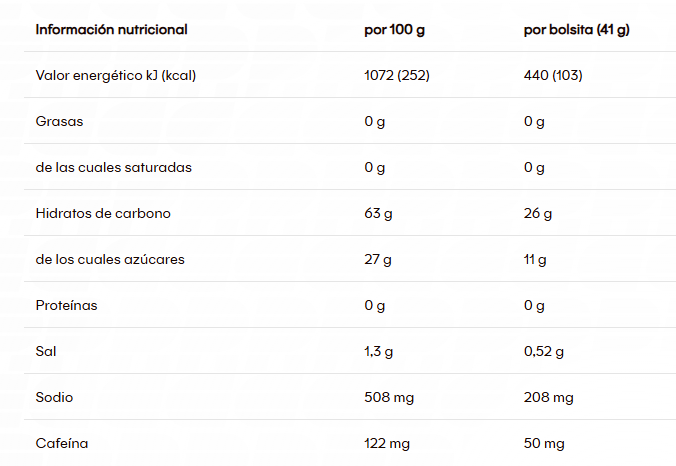Click the '26 g' carbohydrate value
676x466 pixels.
pos(538,214)
